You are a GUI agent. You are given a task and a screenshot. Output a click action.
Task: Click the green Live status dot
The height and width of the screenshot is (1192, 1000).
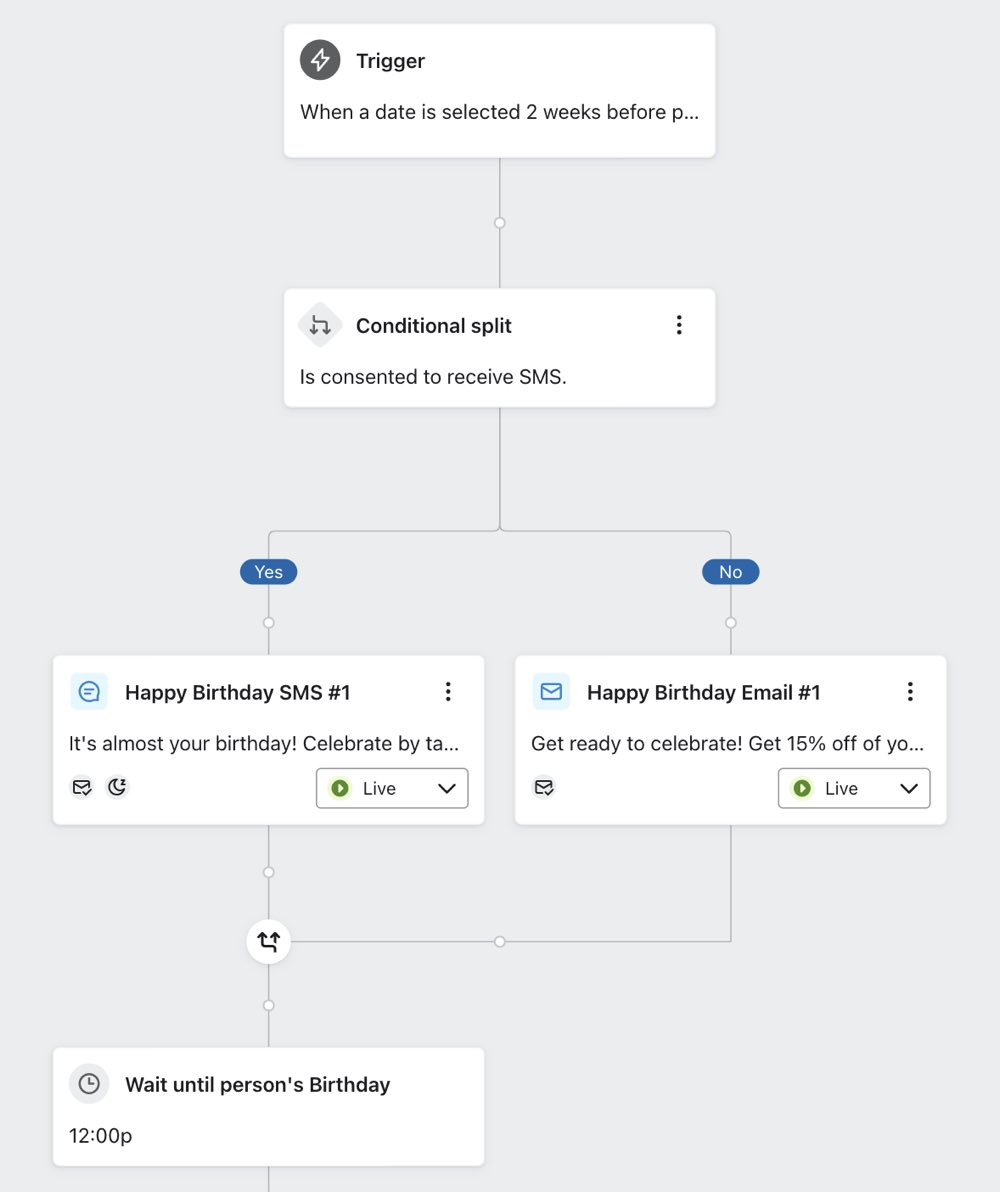[x=339, y=788]
